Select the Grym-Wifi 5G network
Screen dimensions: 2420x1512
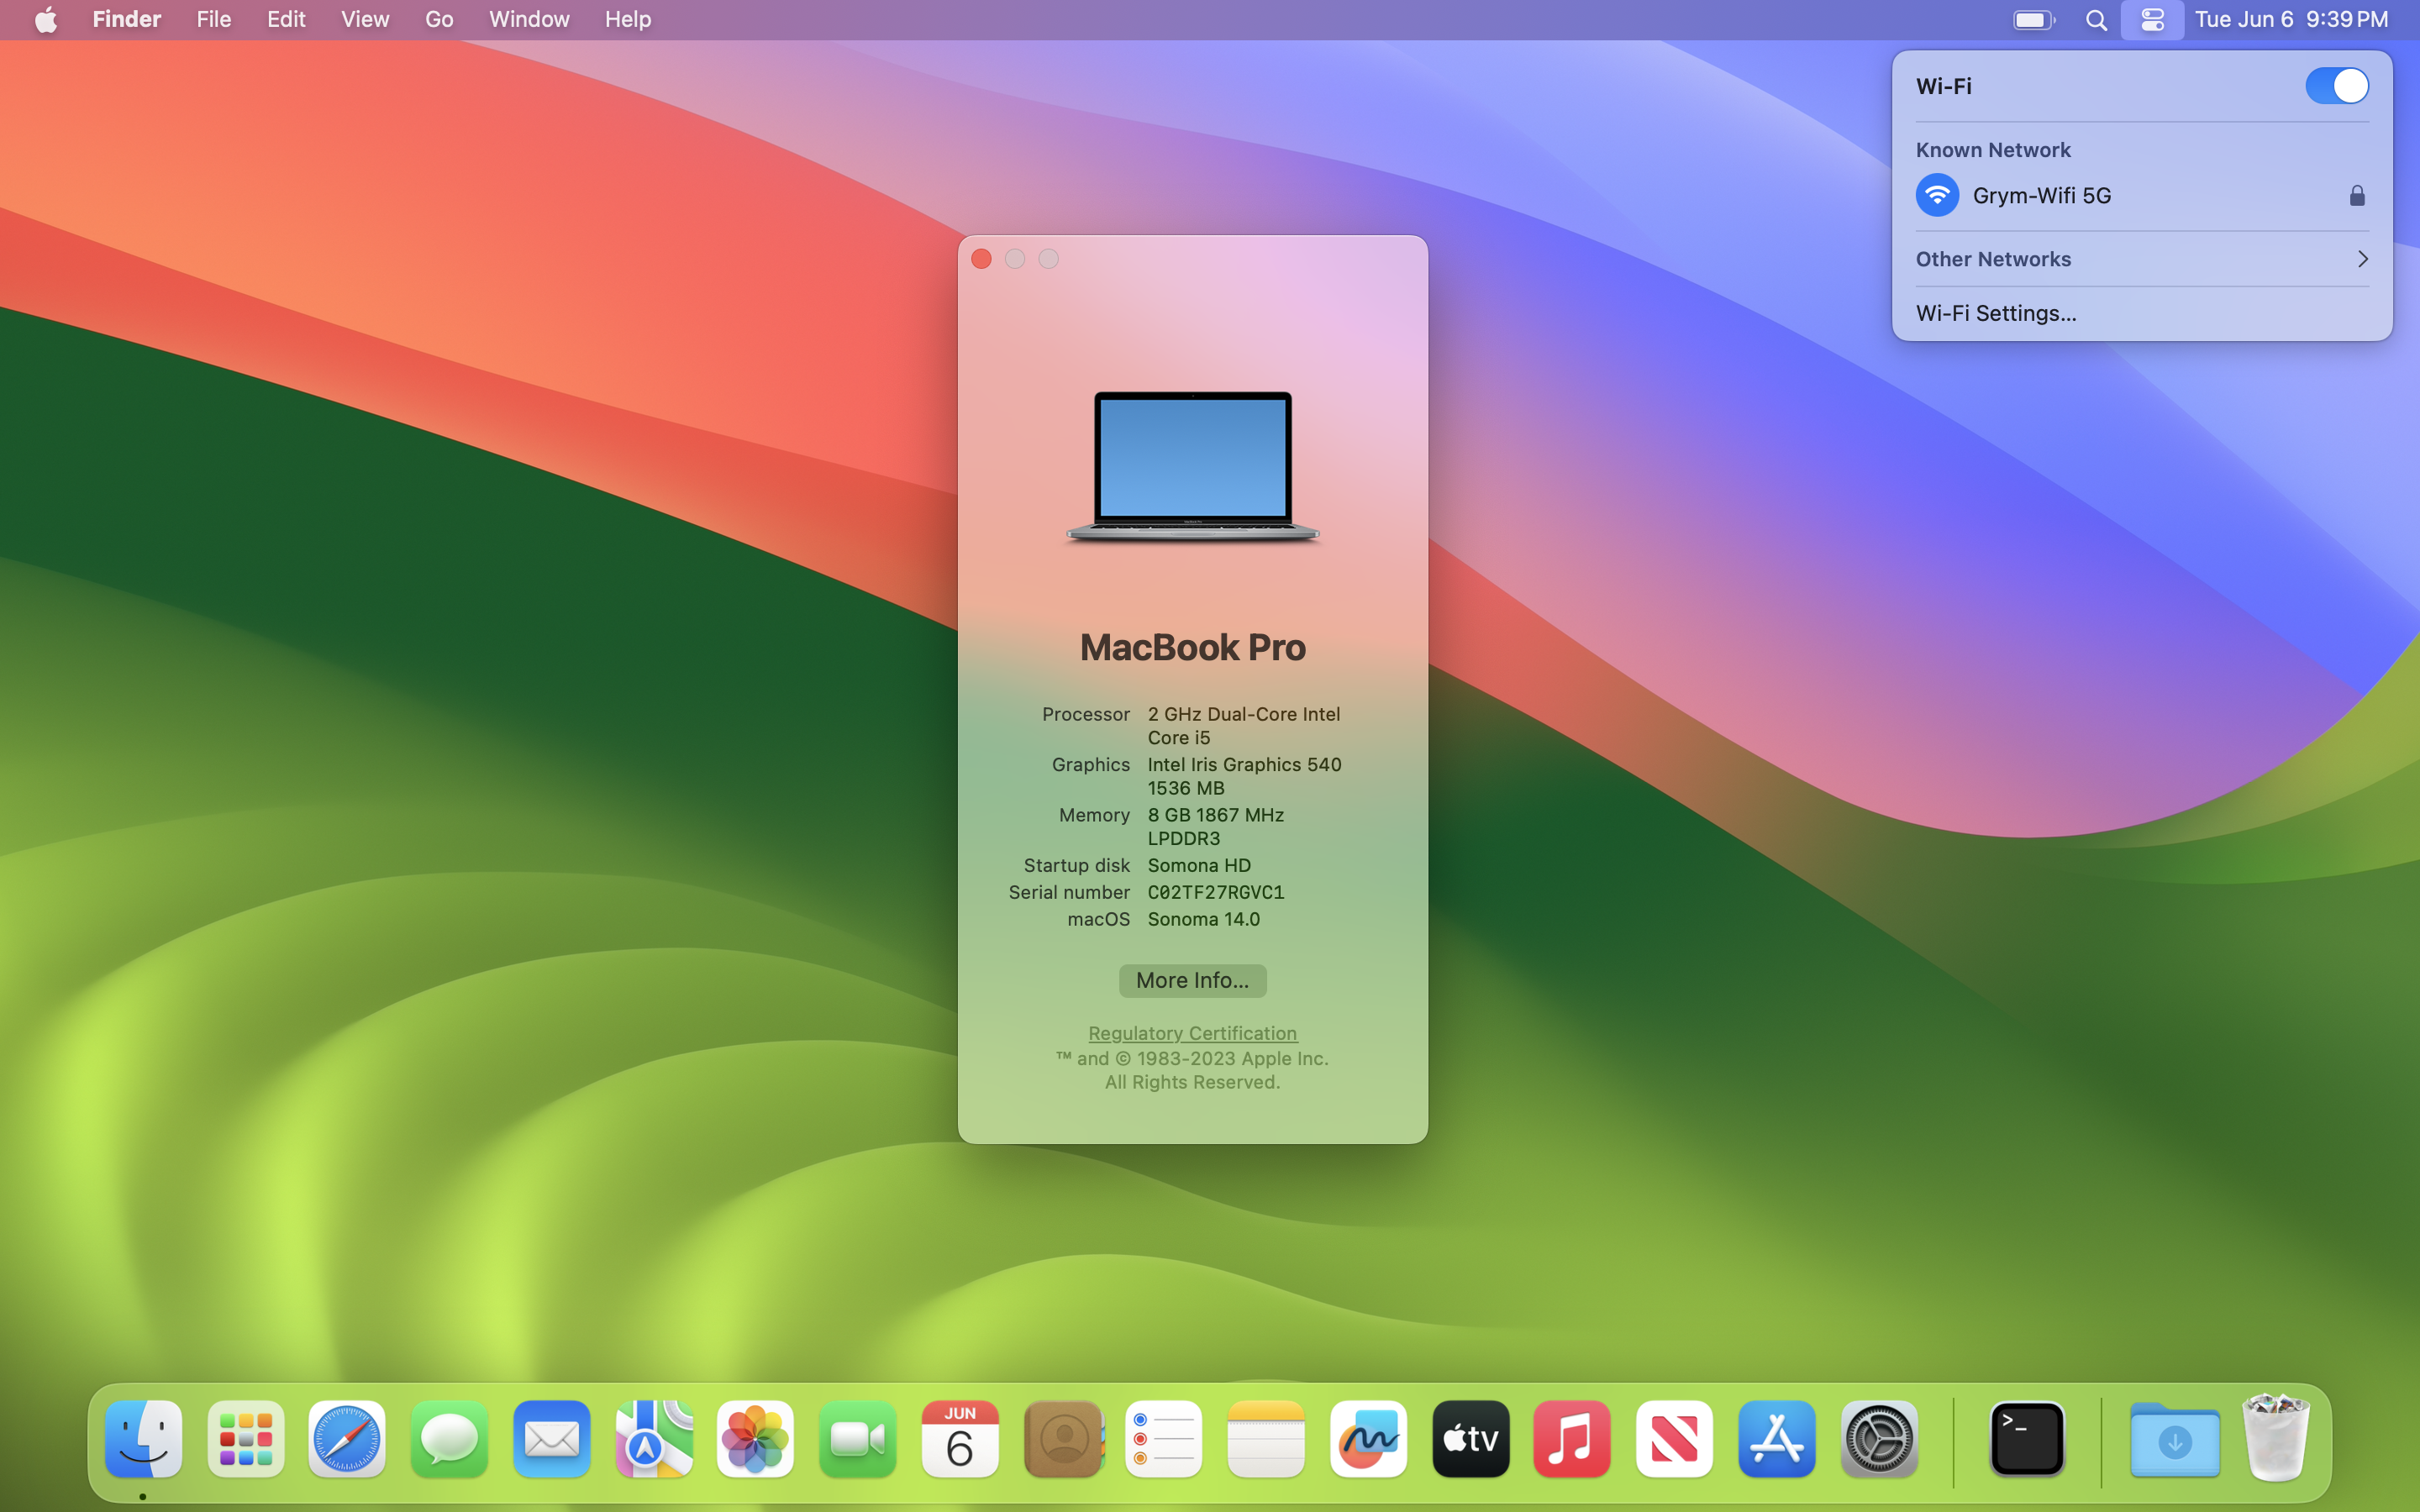2041,196
